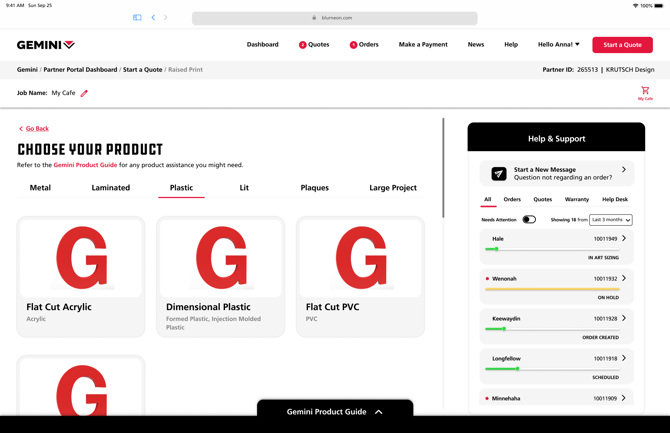Open the My Cafe cart icon

(x=645, y=91)
